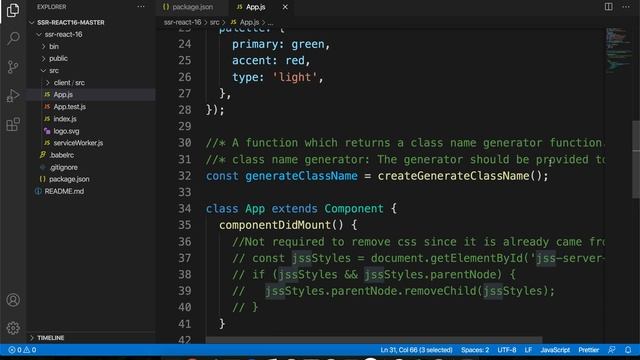Click the cursor position Ln 31, Col 66
Image resolution: width=640 pixels, height=360 pixels.
(x=416, y=350)
